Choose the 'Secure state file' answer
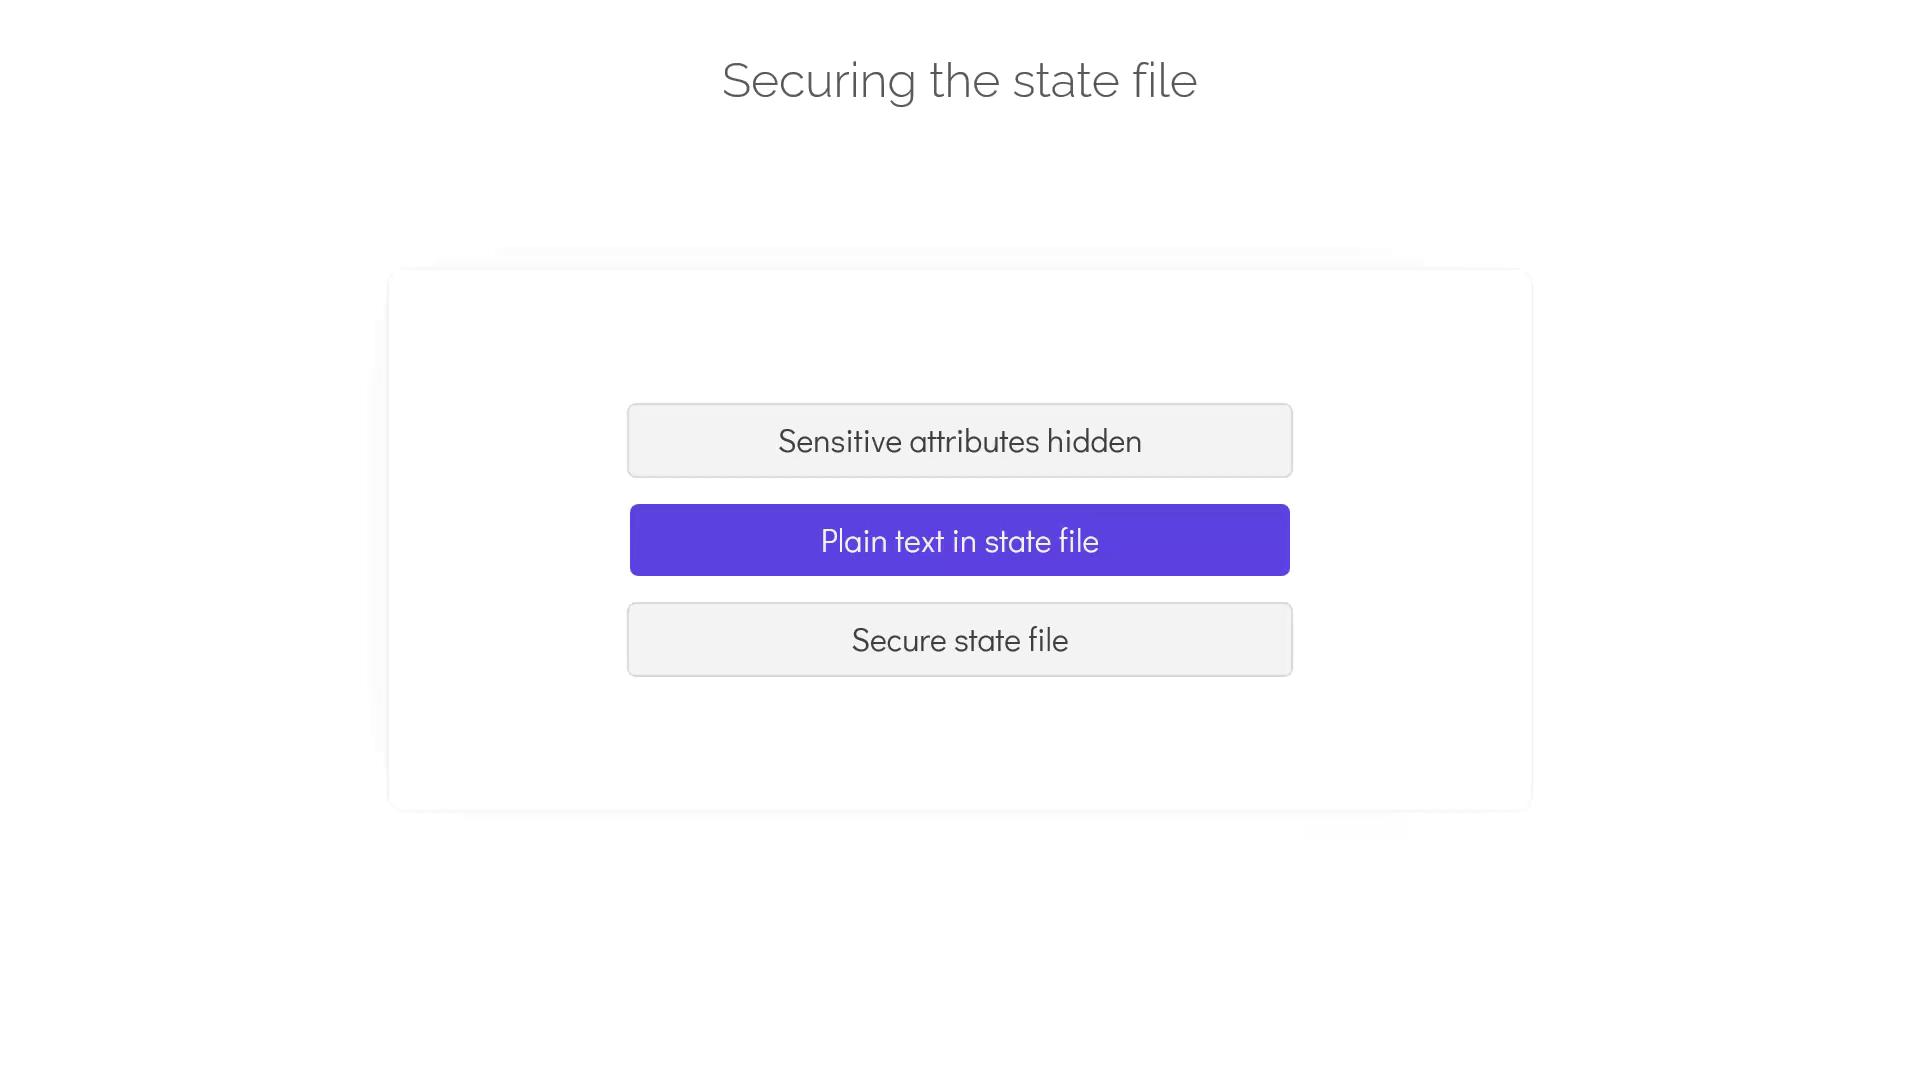 point(959,640)
